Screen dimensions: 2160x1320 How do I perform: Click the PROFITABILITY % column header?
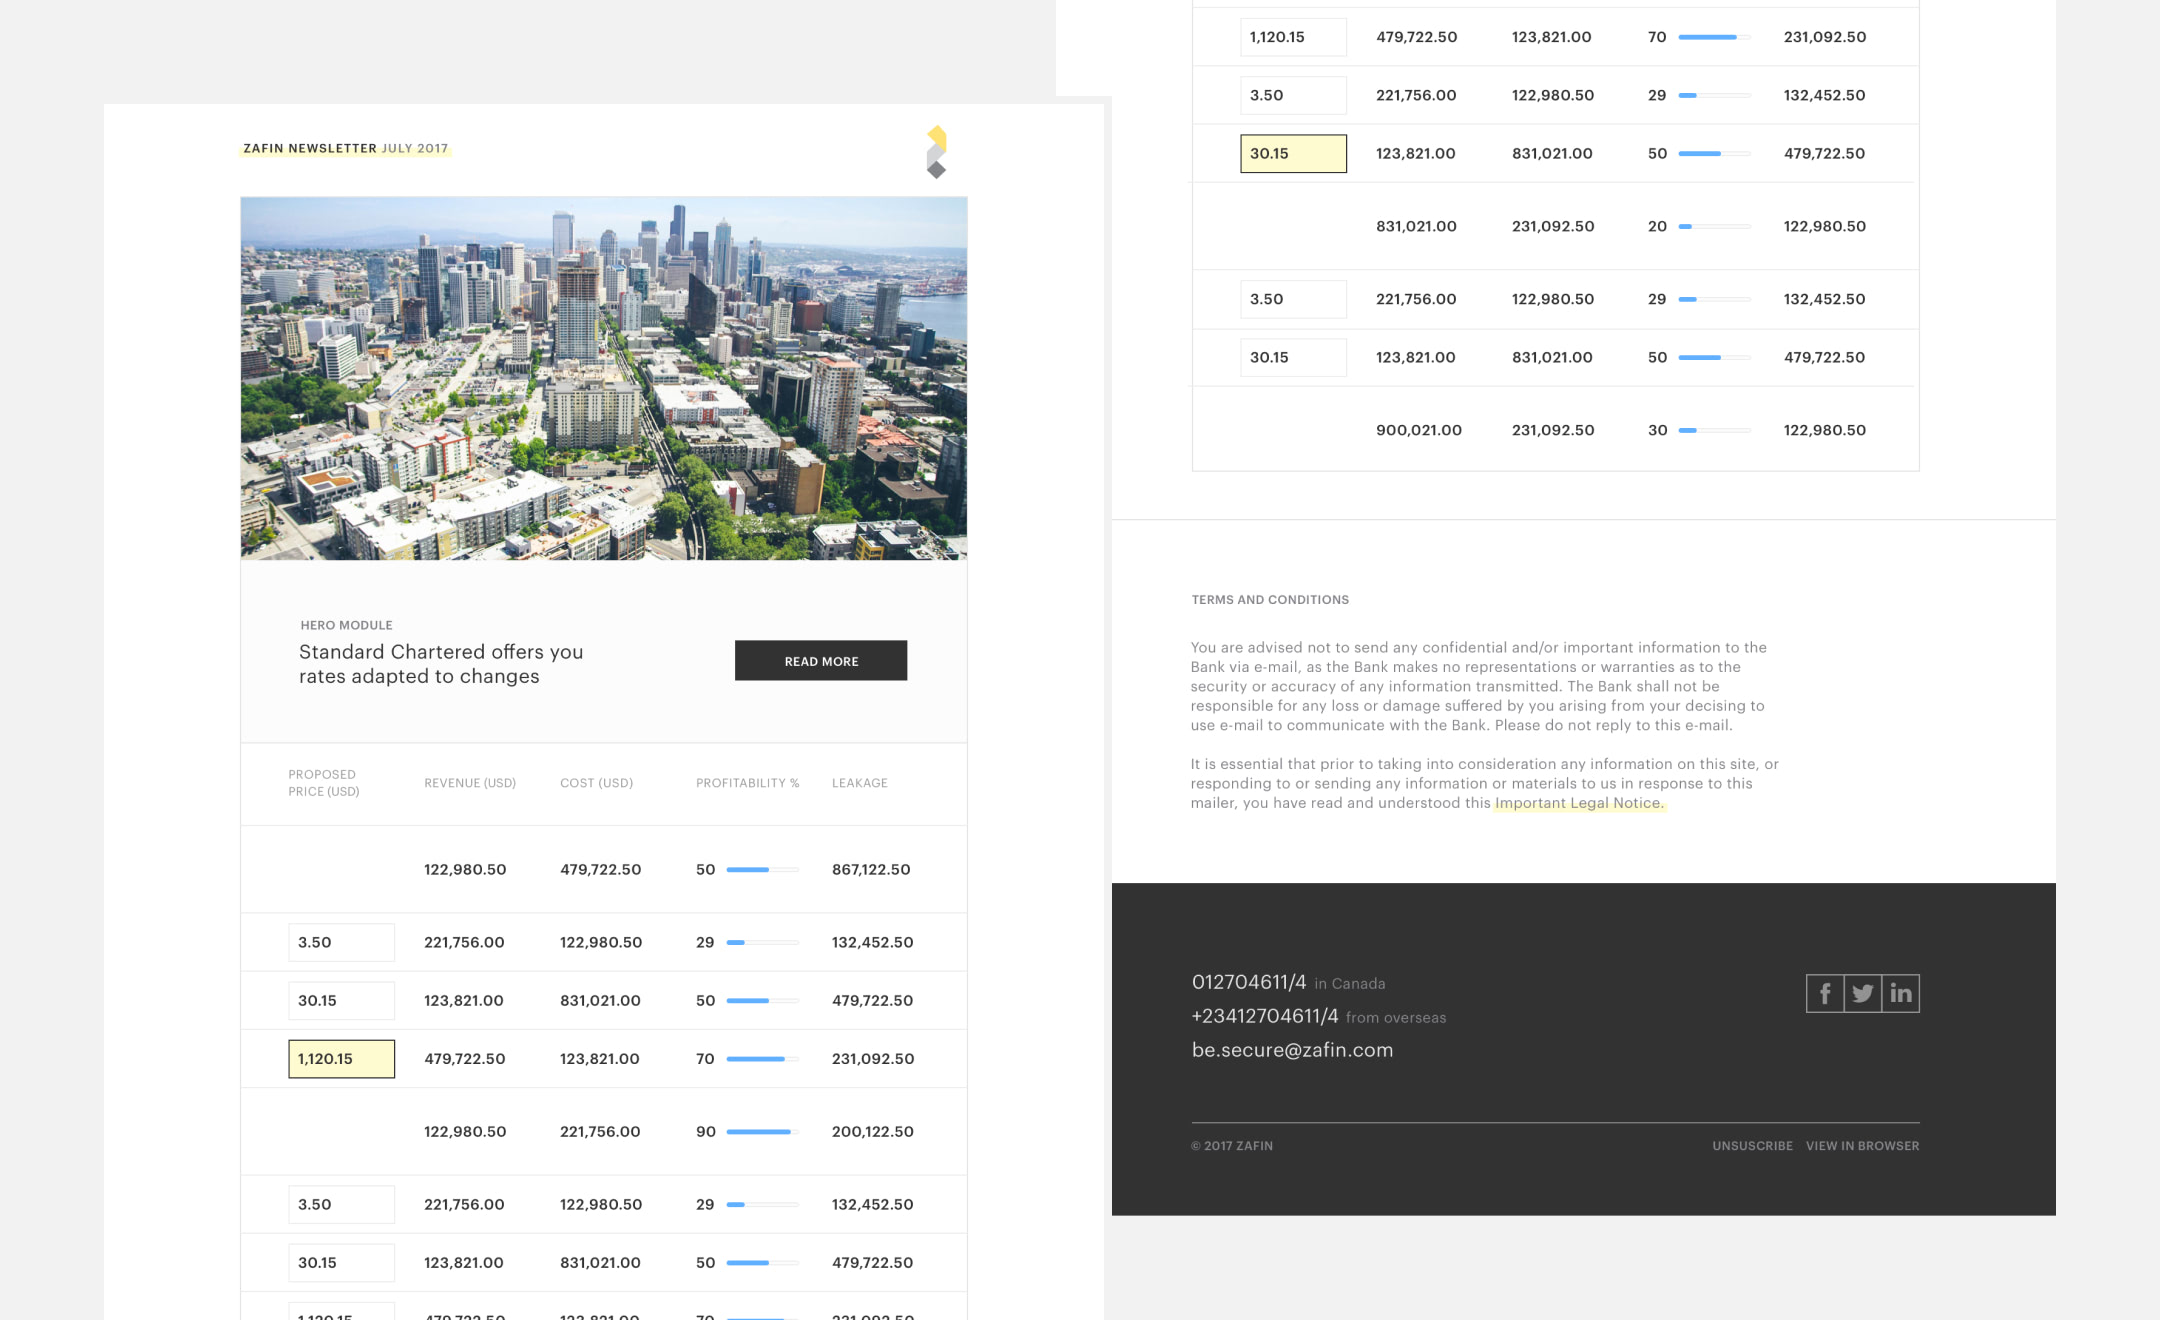[x=747, y=783]
